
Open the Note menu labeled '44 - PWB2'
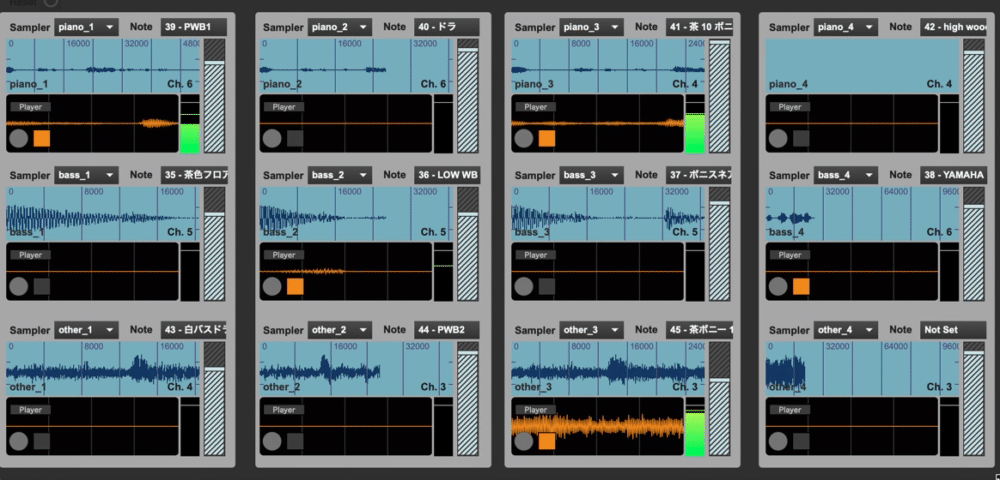coord(446,329)
